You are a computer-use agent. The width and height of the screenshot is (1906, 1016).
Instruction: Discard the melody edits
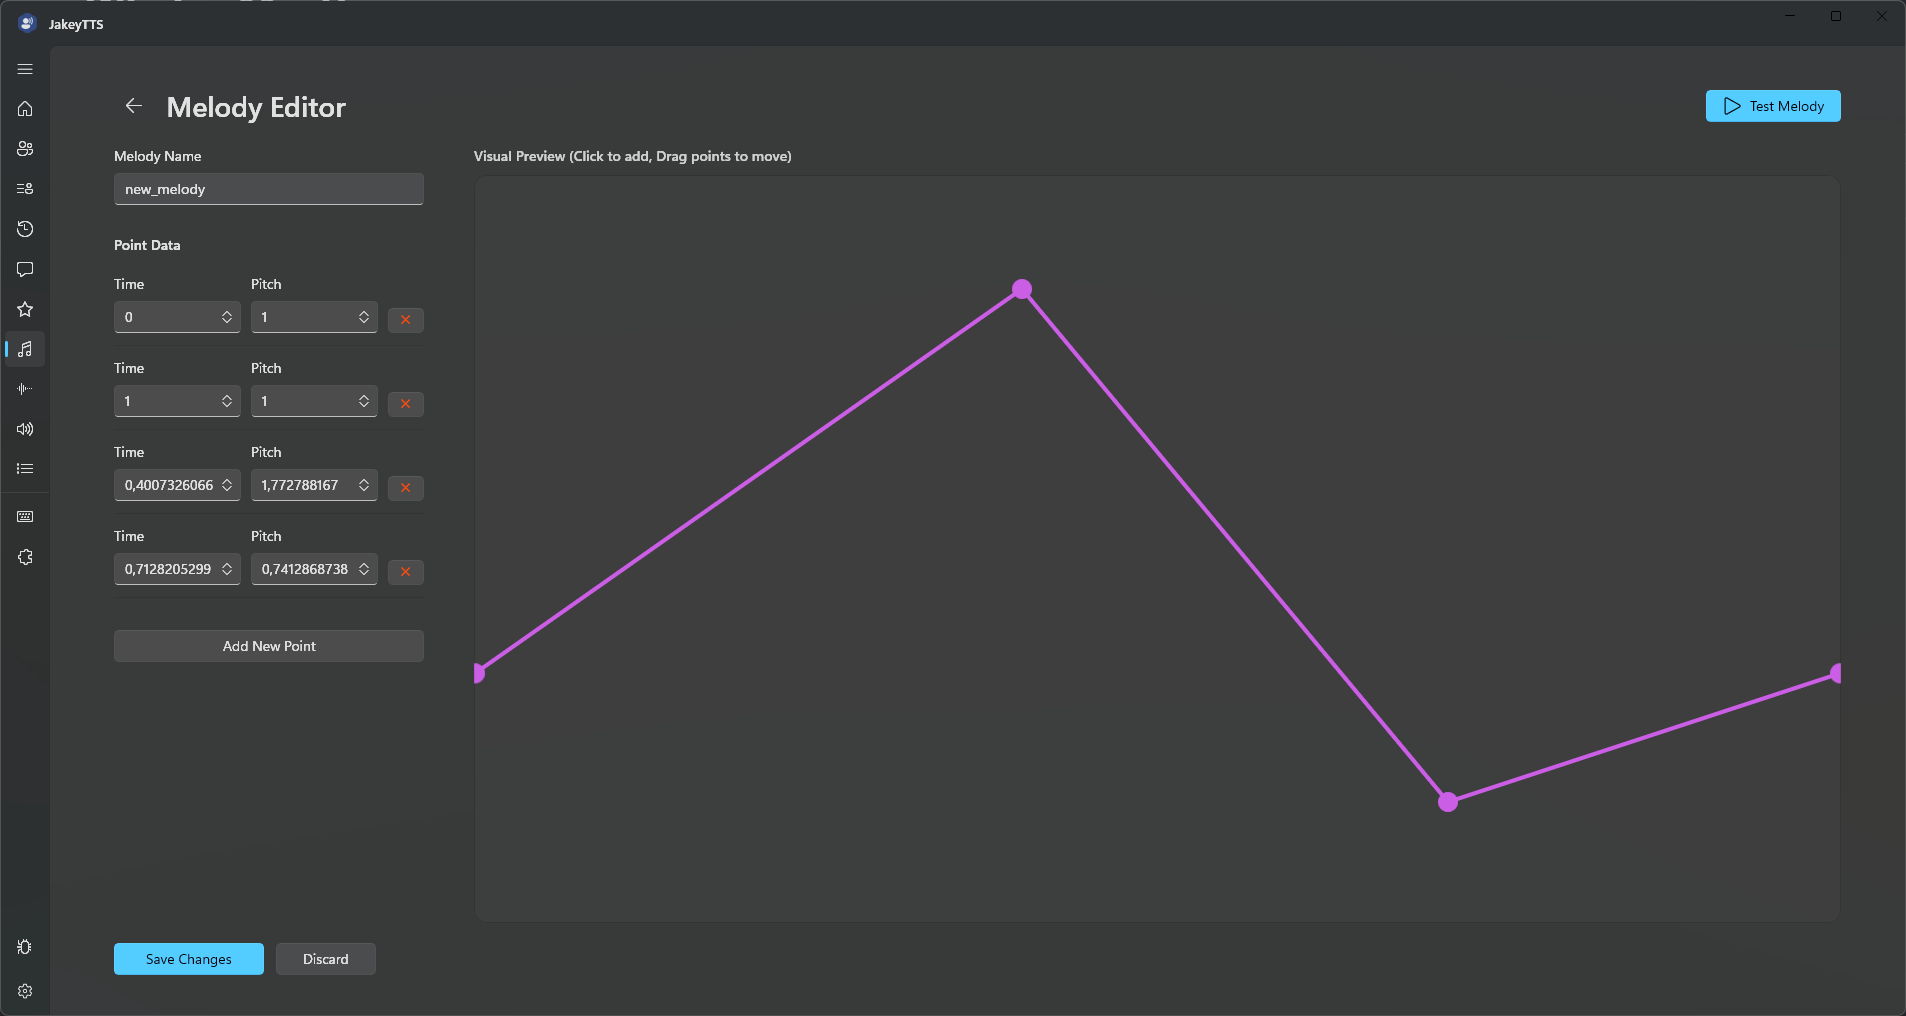(326, 959)
